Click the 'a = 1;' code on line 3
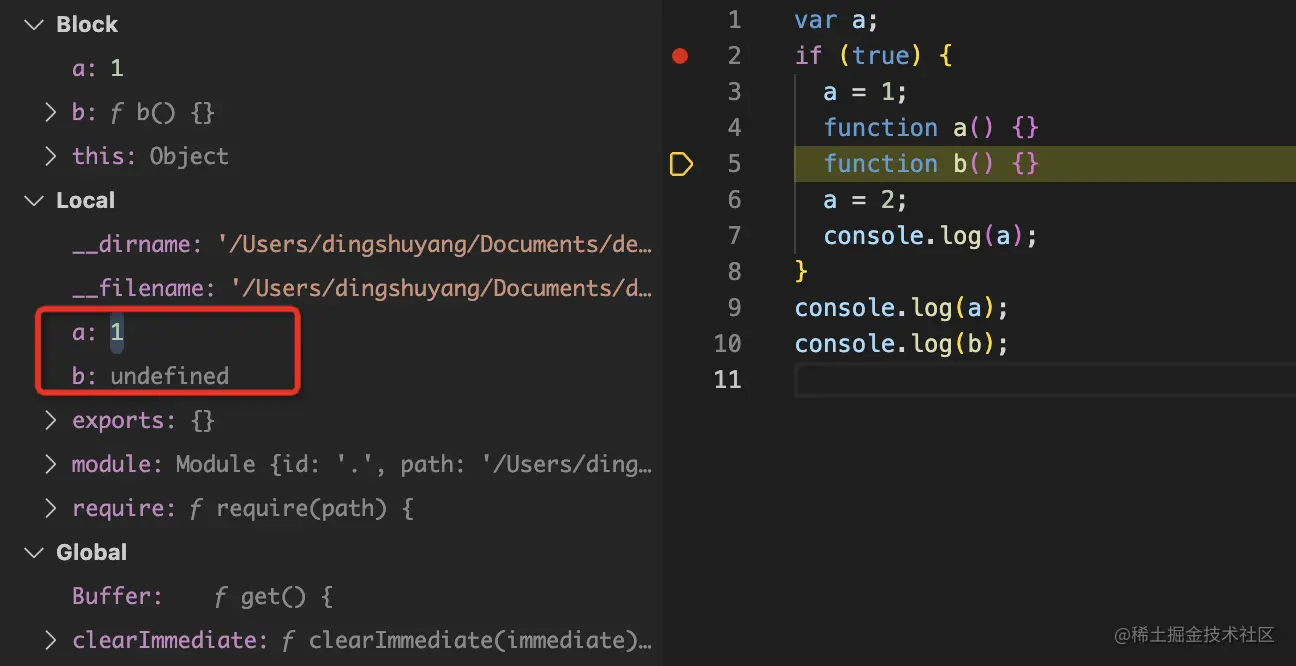The height and width of the screenshot is (666, 1296). point(865,92)
